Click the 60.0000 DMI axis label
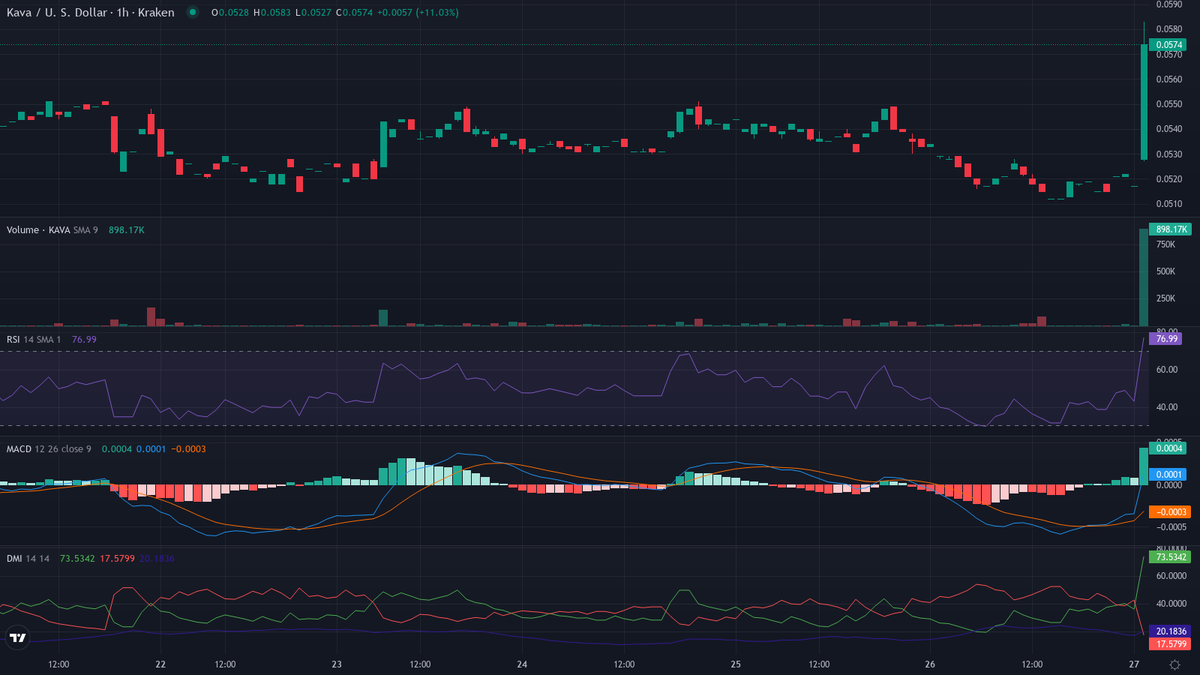The height and width of the screenshot is (675, 1200). pos(1172,576)
